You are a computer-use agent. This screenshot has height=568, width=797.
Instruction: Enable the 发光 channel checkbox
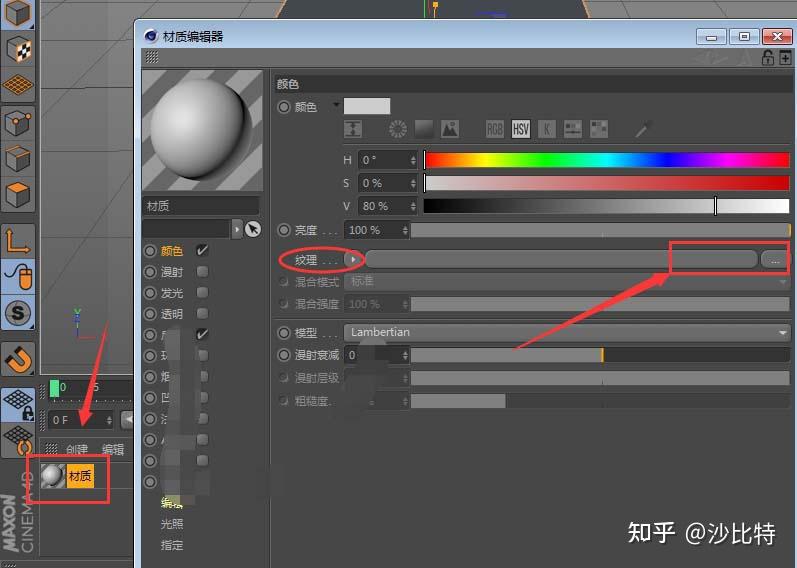point(202,292)
